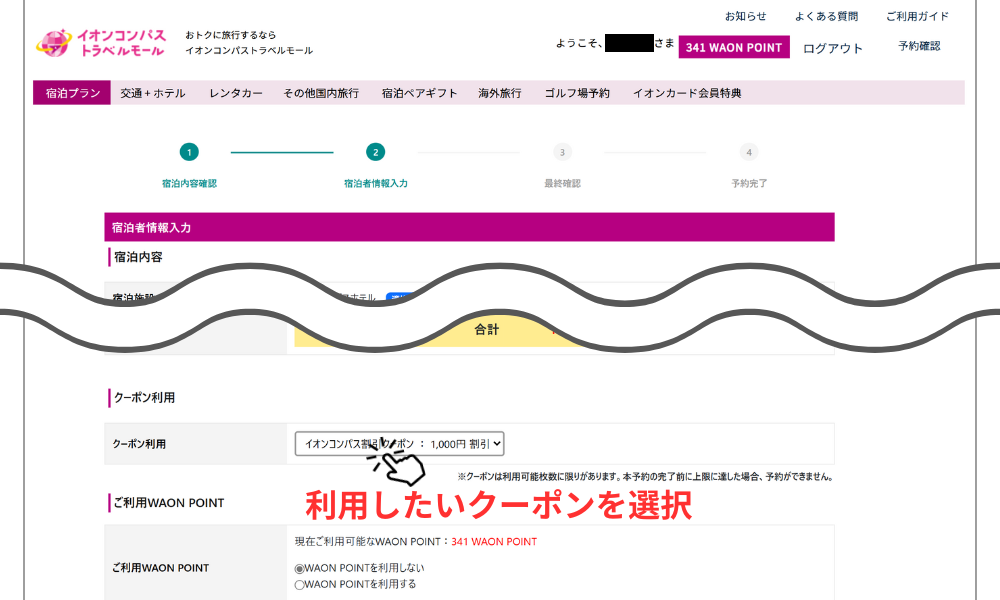Select the 交通＋ホテル tab
The height and width of the screenshot is (600, 1000).
[x=153, y=93]
